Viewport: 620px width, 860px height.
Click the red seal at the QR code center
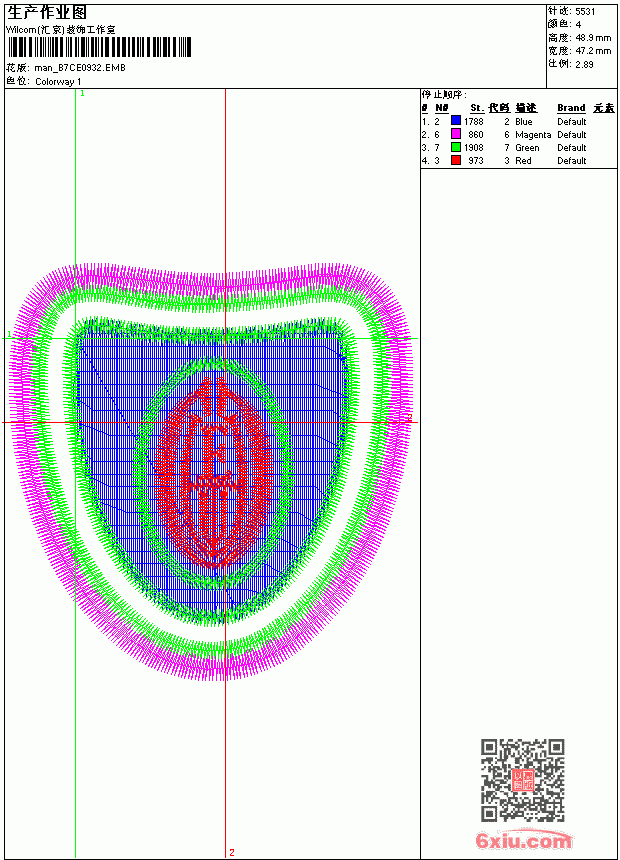pos(523,780)
